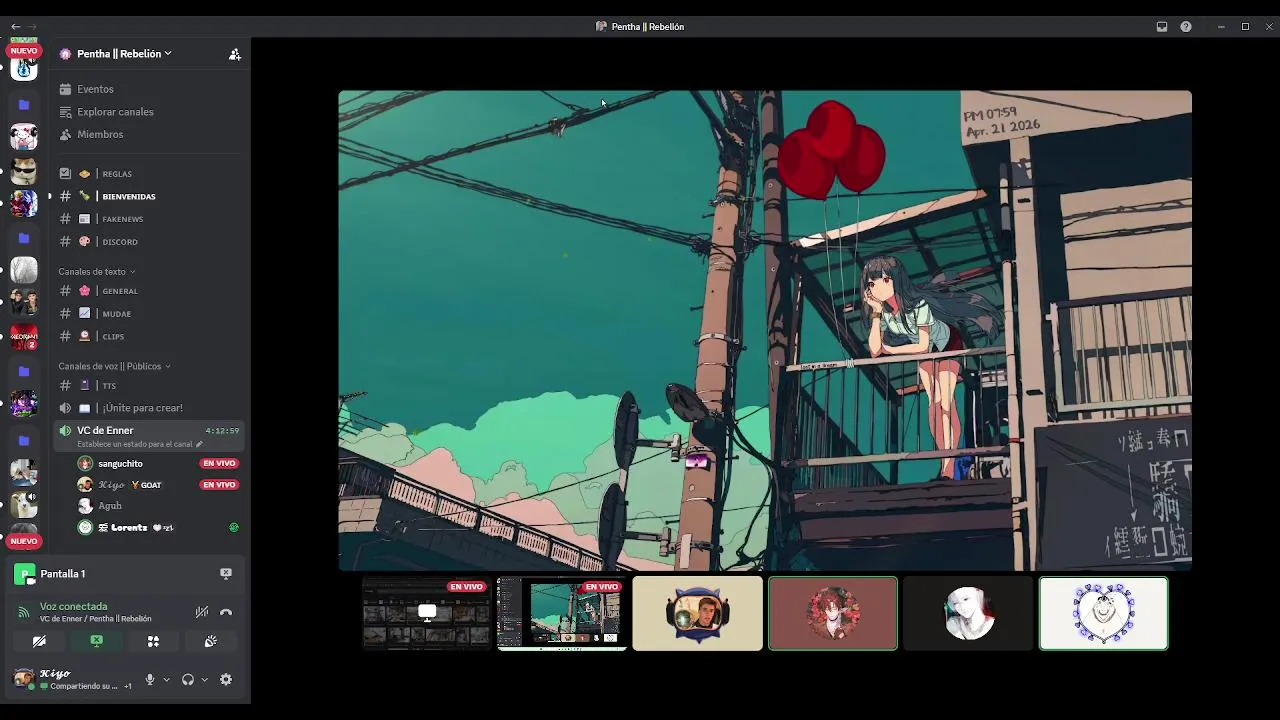1280x720 pixels.
Task: Click the voice connection signal icon
Action: [x=24, y=612]
